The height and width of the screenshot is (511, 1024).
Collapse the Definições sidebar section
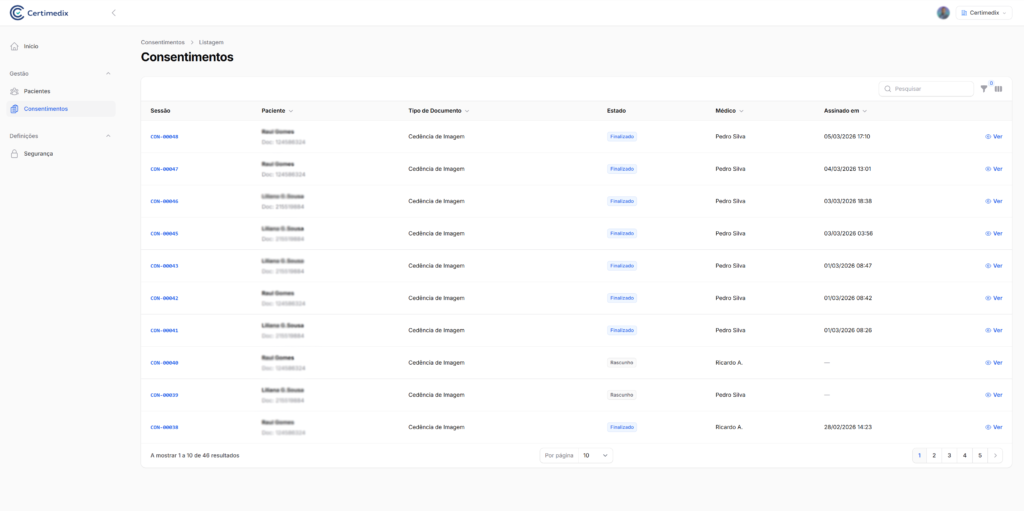pos(108,136)
